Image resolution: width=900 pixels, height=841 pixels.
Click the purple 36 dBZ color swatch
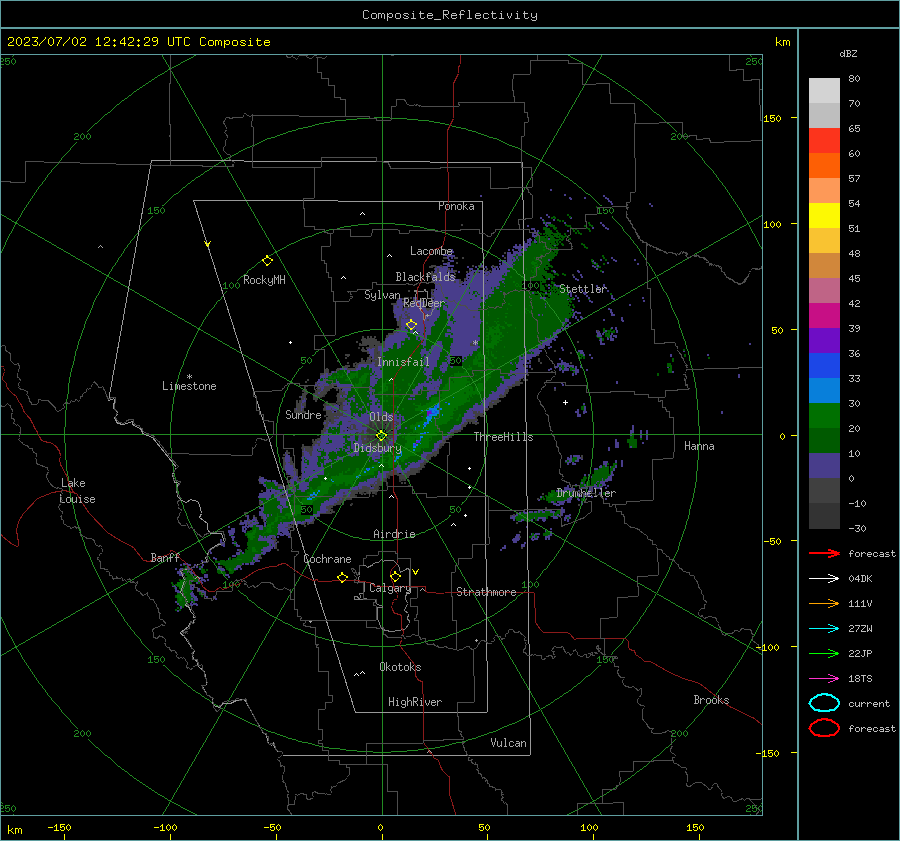[824, 340]
